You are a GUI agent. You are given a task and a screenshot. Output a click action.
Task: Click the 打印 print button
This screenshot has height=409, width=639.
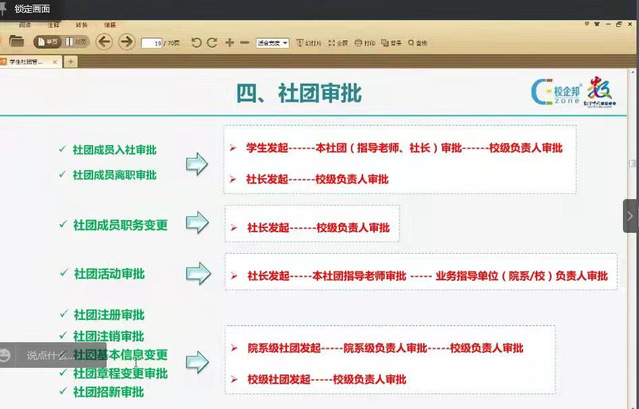367,43
